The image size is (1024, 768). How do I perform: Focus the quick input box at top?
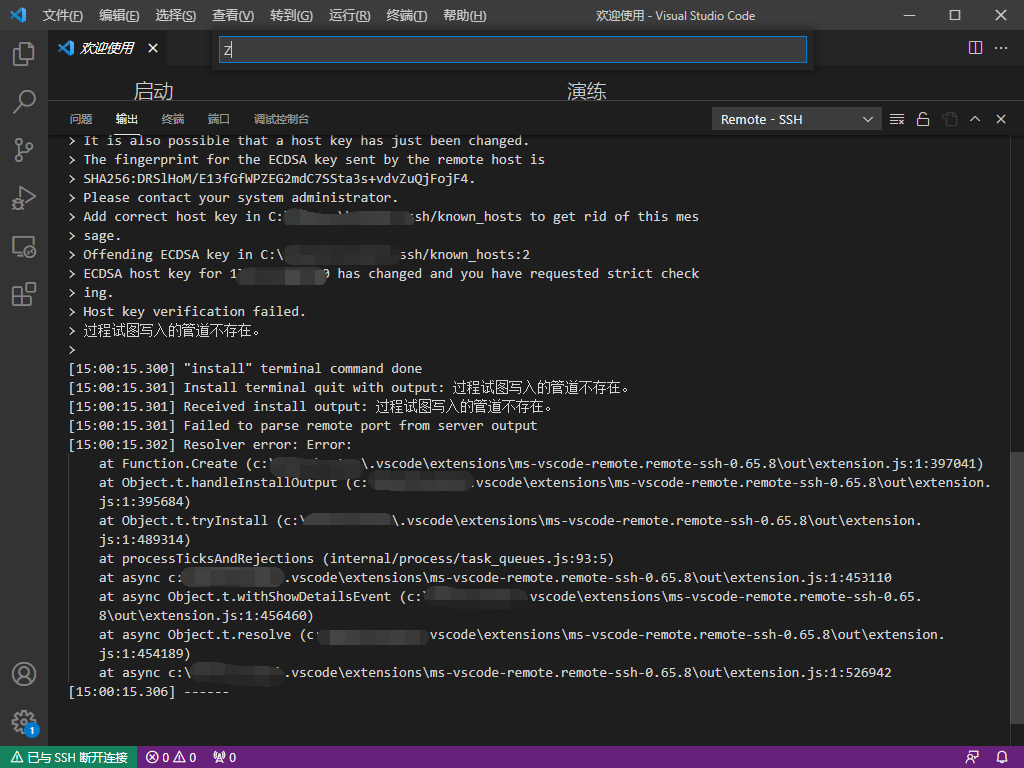513,50
